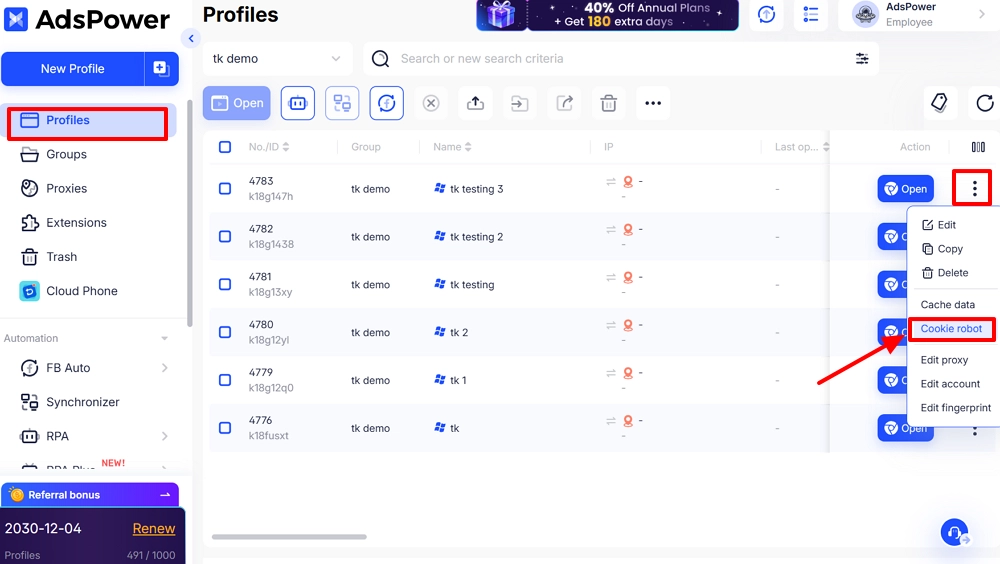Click the Renew link
The width and height of the screenshot is (1000, 564).
[154, 528]
